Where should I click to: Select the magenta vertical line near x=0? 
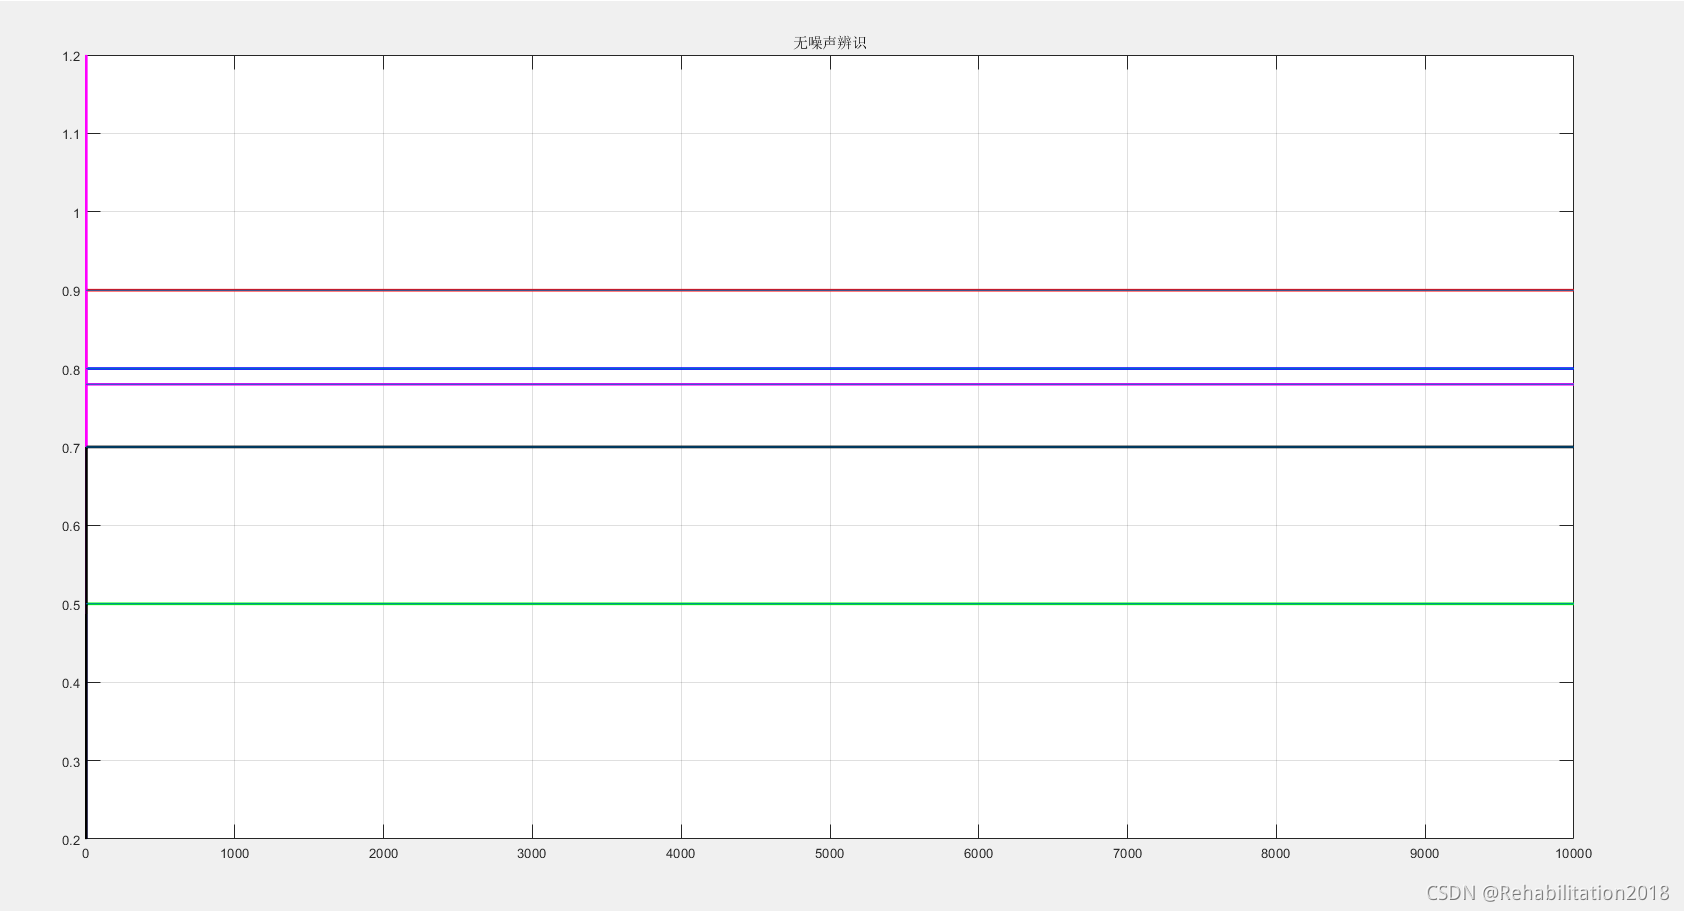87,250
